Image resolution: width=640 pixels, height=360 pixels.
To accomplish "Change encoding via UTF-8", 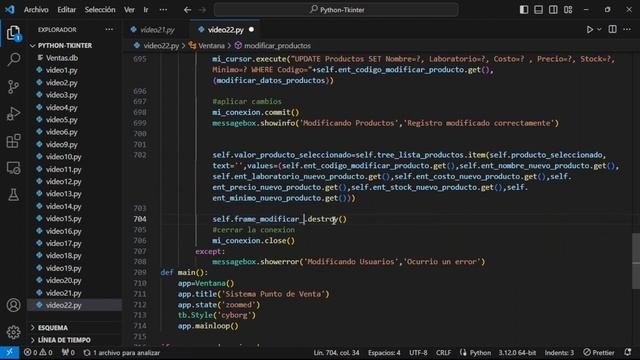I will pos(418,353).
